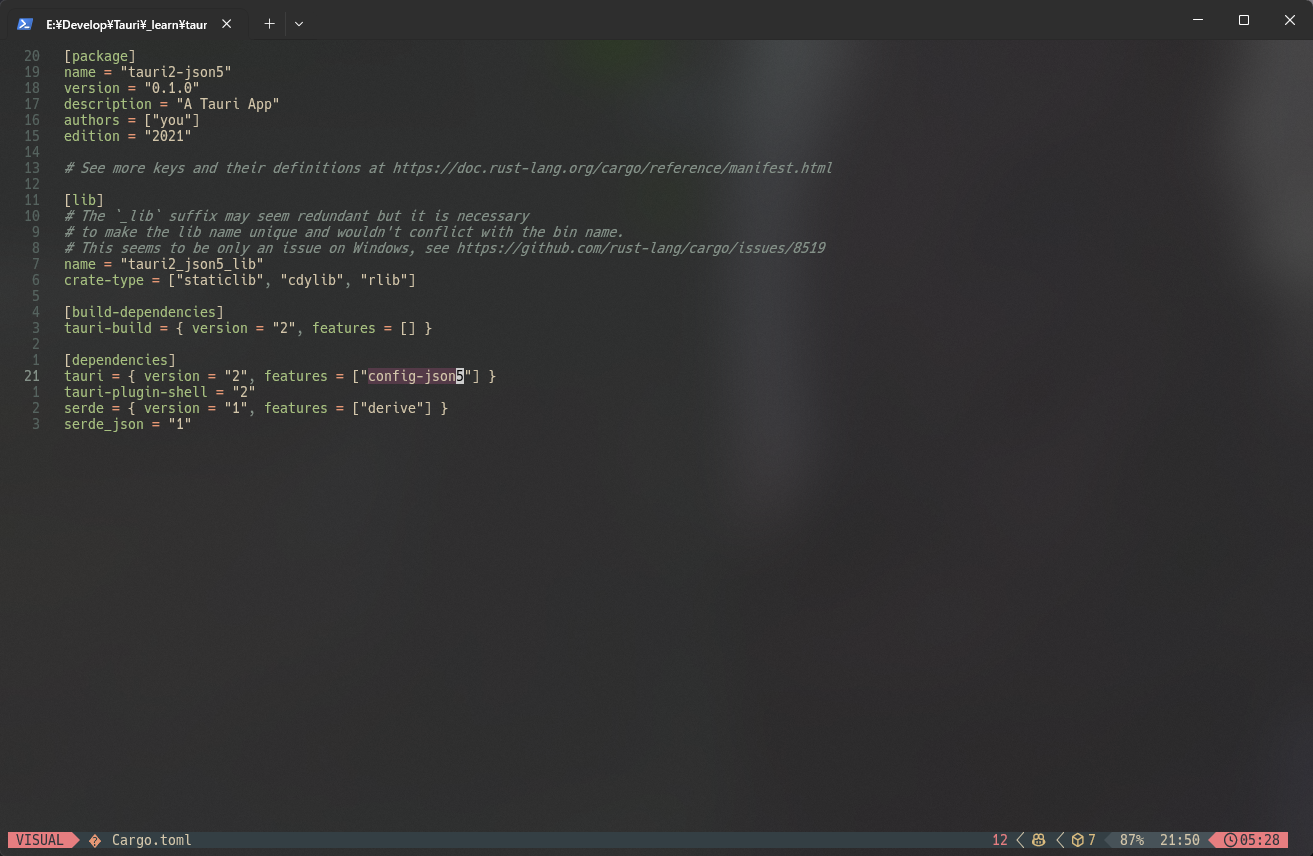Click the version "0.1.0" value
Viewport: 1313px width, 856px height.
172,88
